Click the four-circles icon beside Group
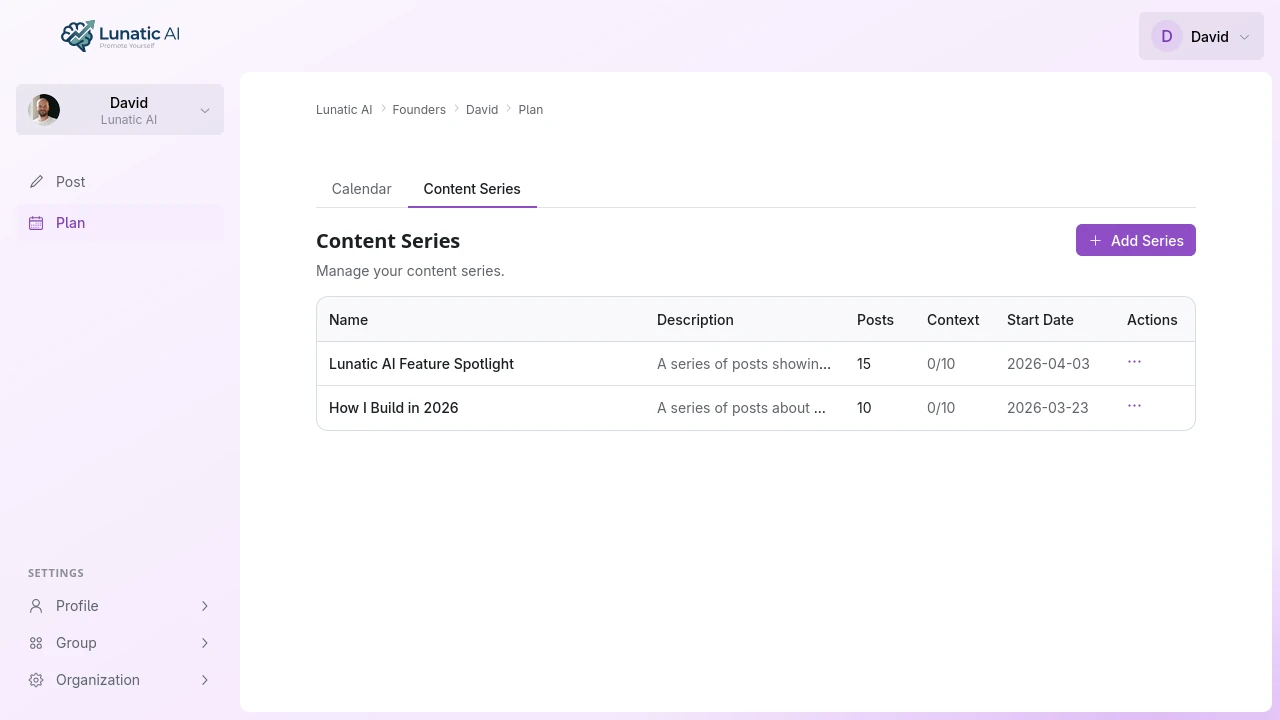 click(x=36, y=643)
